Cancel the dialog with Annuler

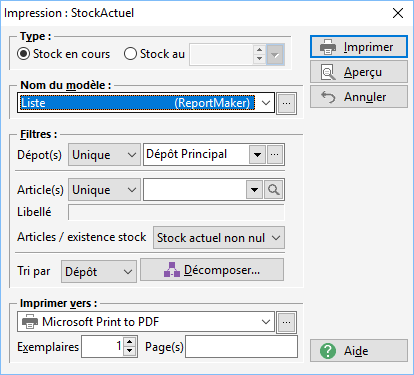click(x=359, y=97)
